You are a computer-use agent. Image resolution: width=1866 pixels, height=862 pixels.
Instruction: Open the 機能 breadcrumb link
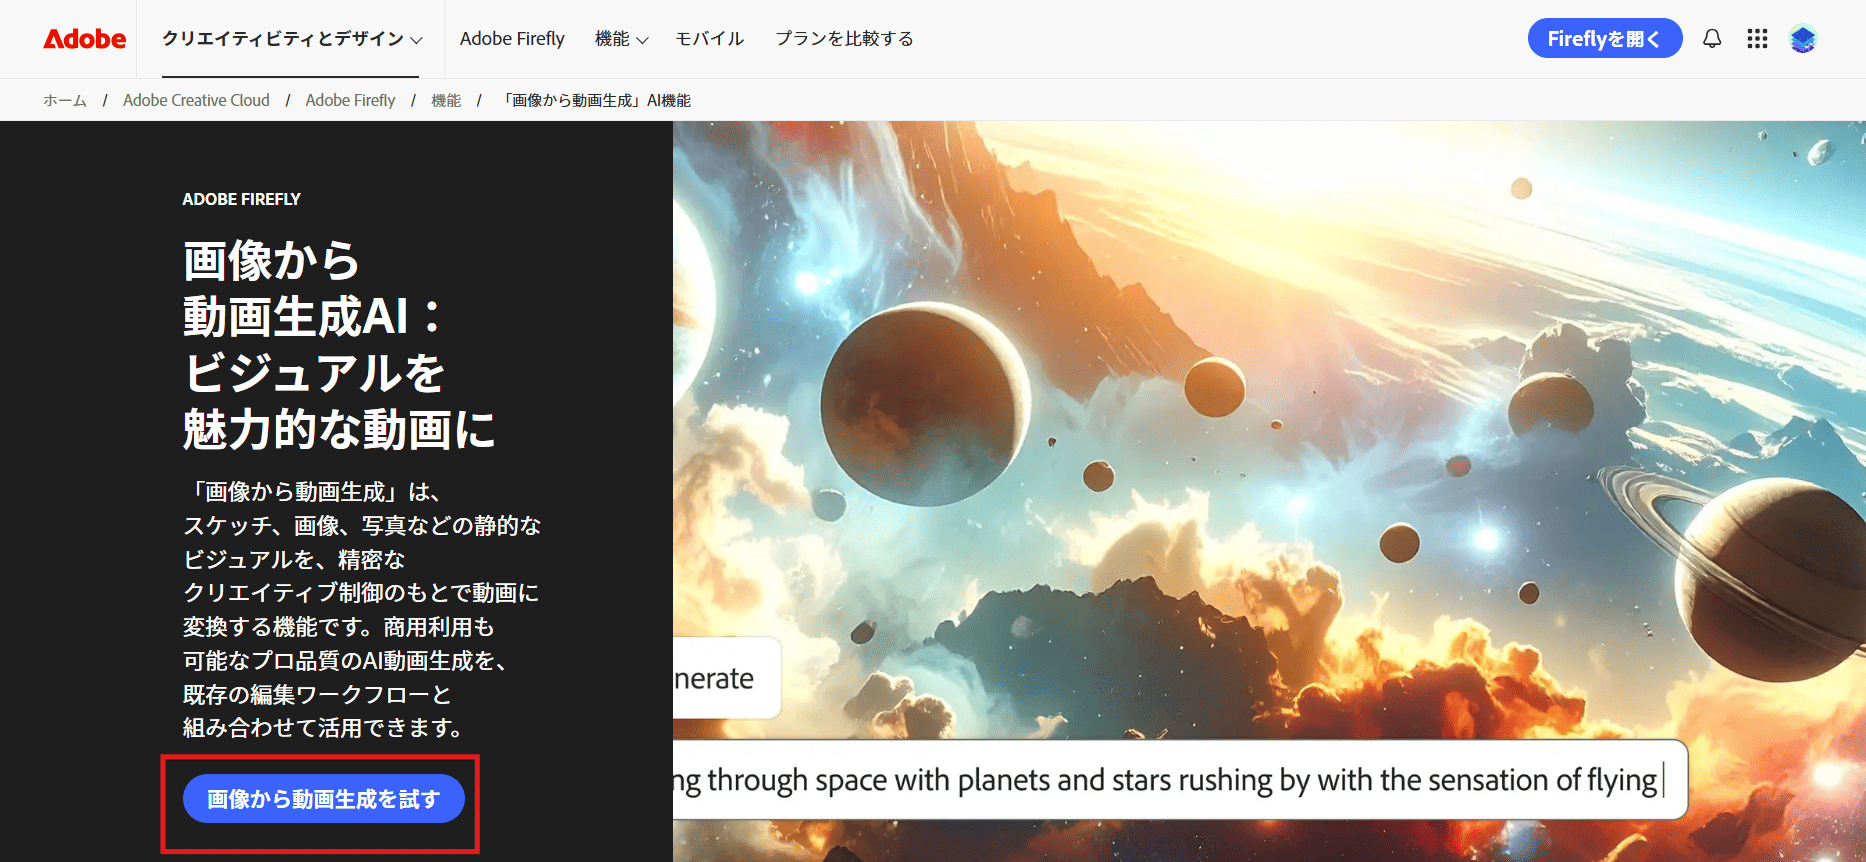[446, 100]
